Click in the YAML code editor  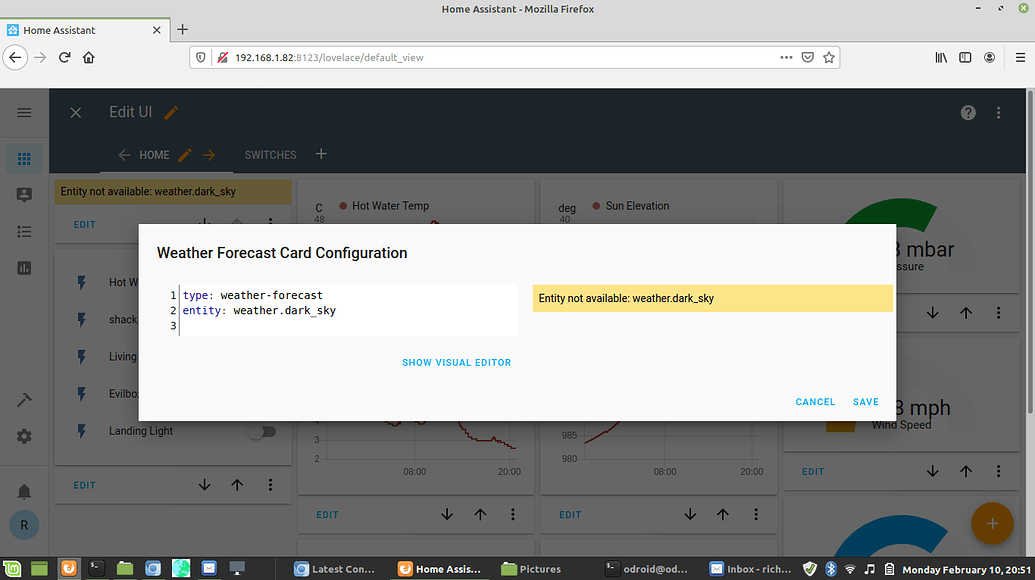pyautogui.click(x=337, y=310)
